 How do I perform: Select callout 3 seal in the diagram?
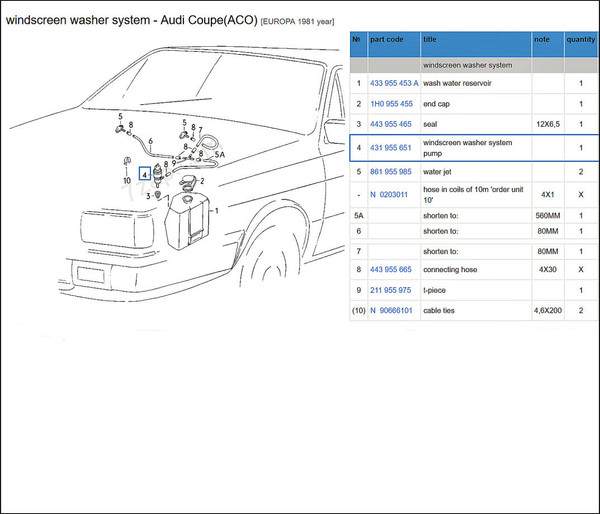(148, 196)
